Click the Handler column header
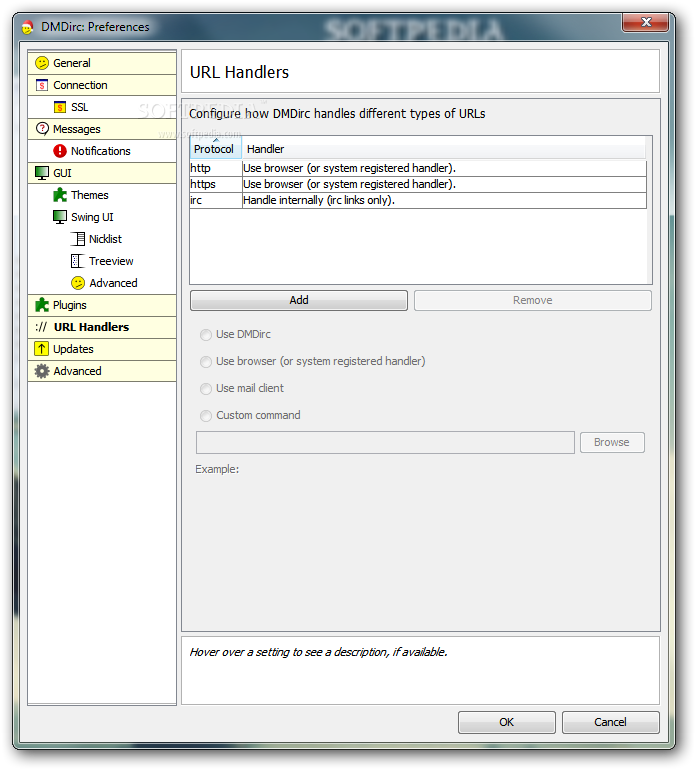696x770 pixels. pyautogui.click(x=444, y=149)
